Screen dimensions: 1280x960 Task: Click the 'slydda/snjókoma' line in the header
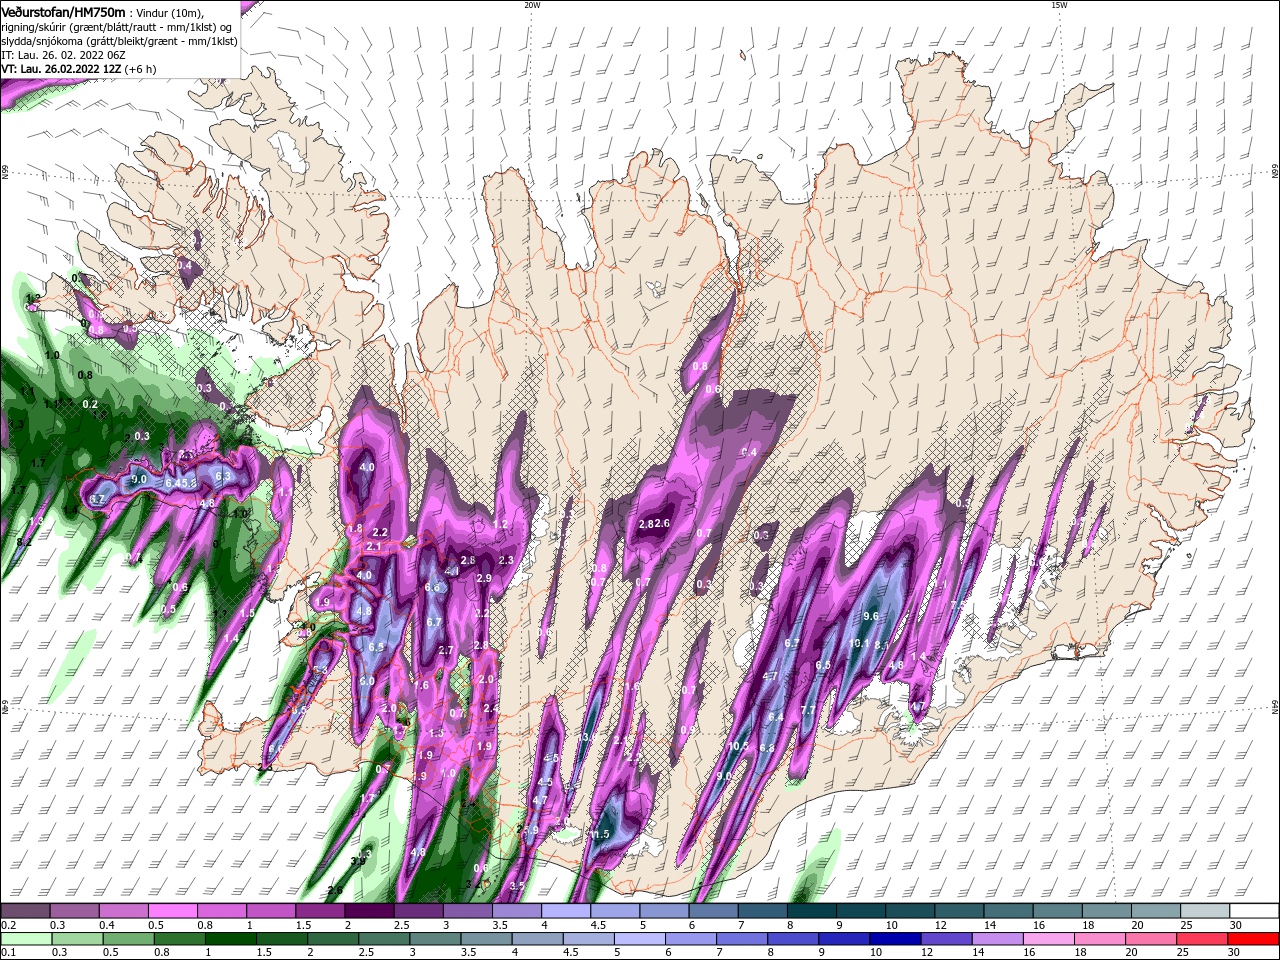(119, 41)
